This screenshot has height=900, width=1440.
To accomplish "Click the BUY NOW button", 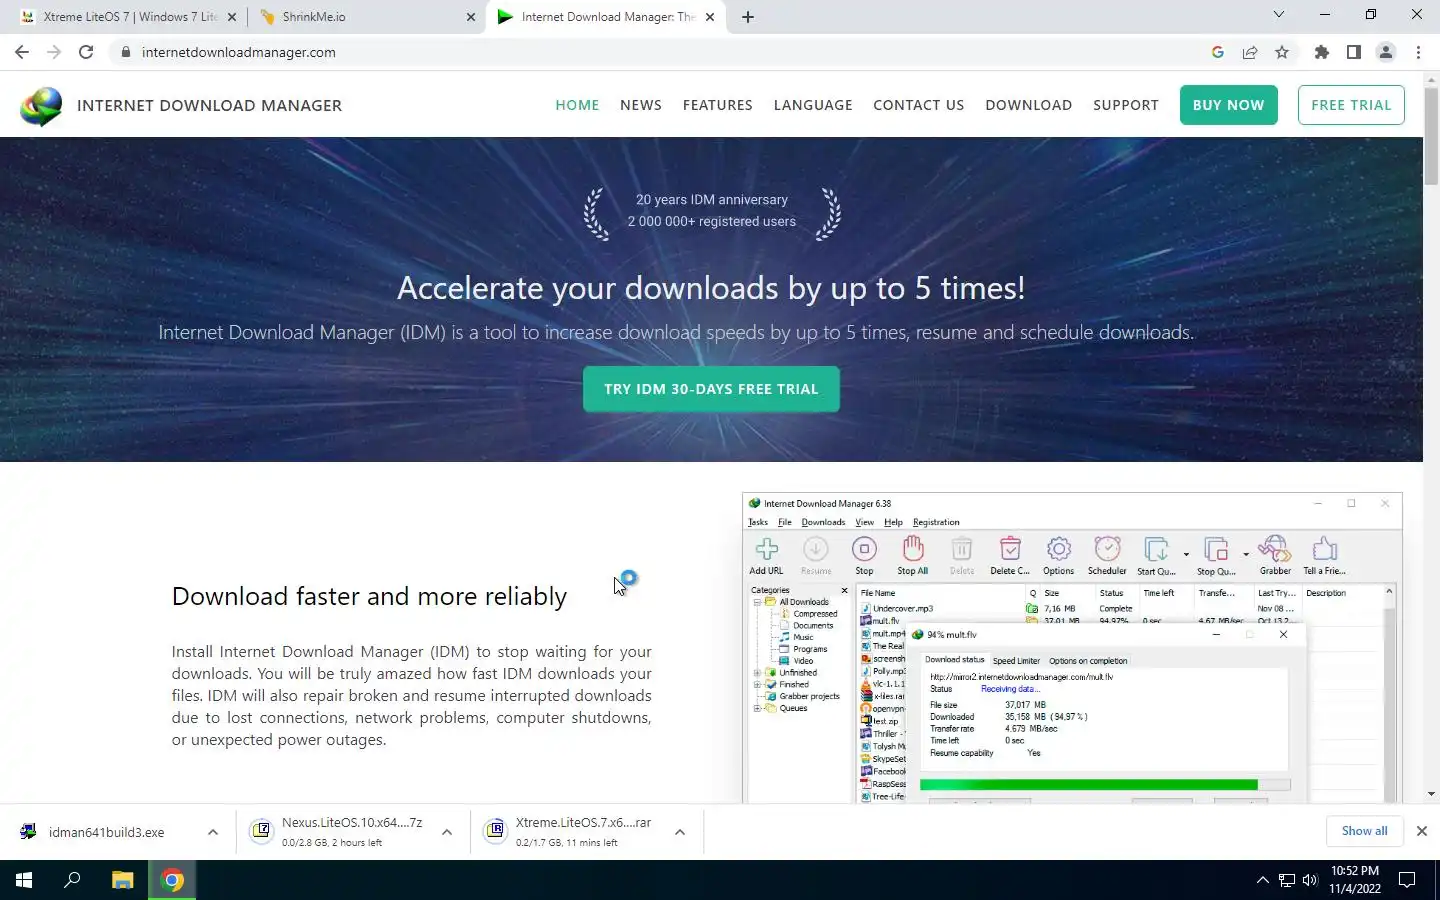I will [1228, 105].
